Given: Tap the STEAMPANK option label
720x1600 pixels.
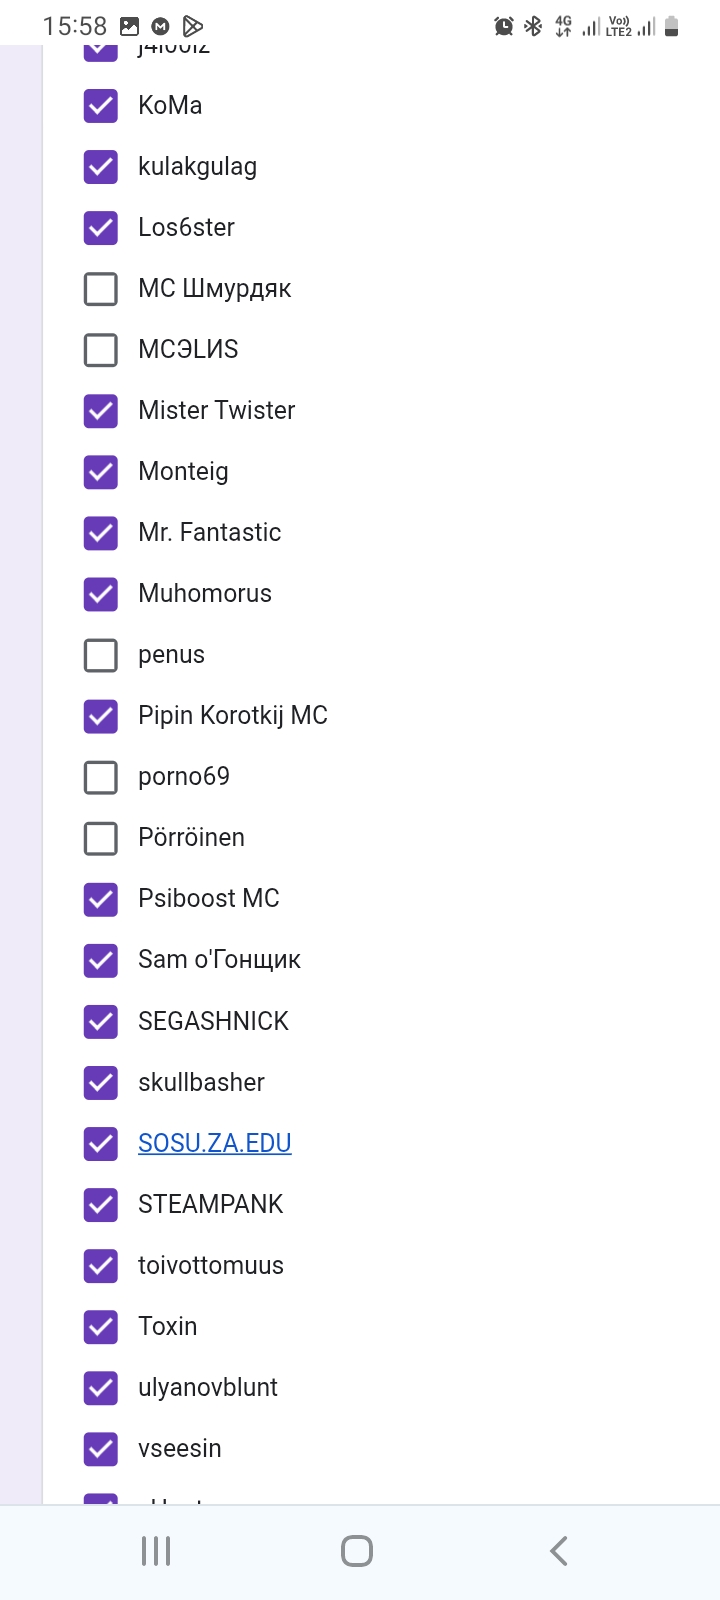Looking at the screenshot, I should (x=211, y=1204).
